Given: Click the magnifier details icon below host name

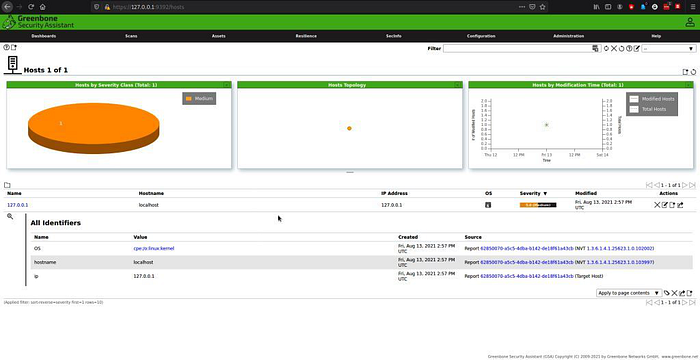Looking at the screenshot, I should 10,216.
